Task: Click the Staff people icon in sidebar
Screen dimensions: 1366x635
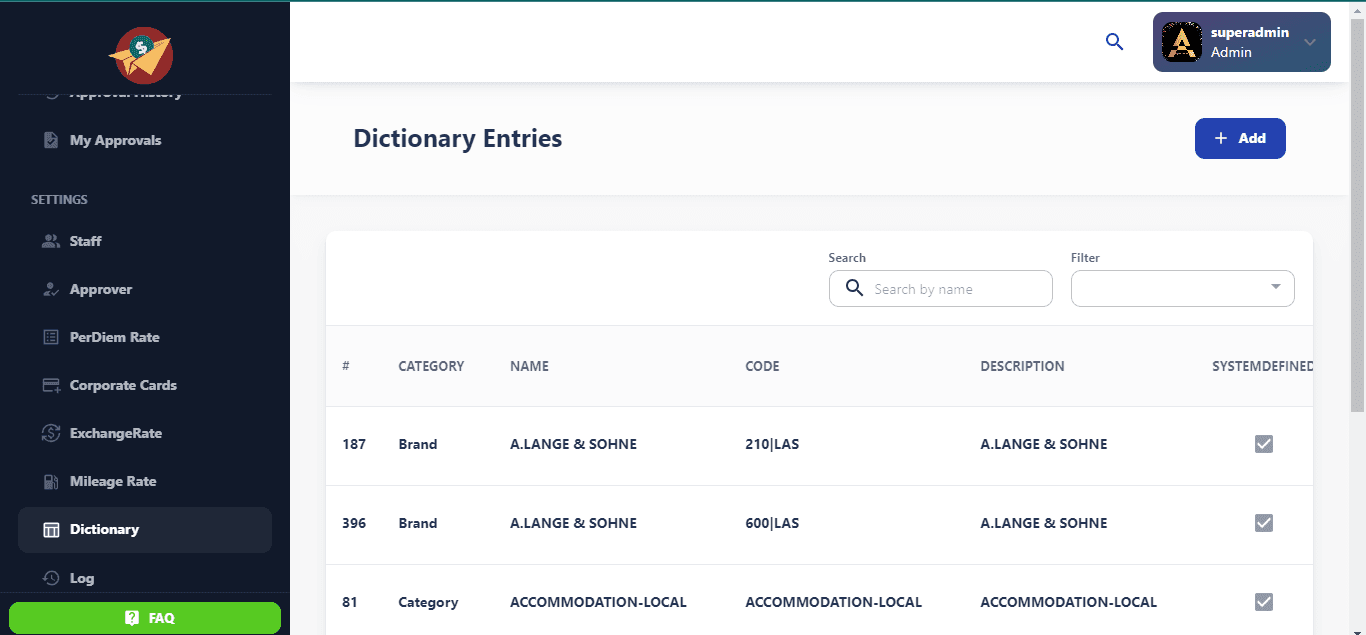Action: 51,241
